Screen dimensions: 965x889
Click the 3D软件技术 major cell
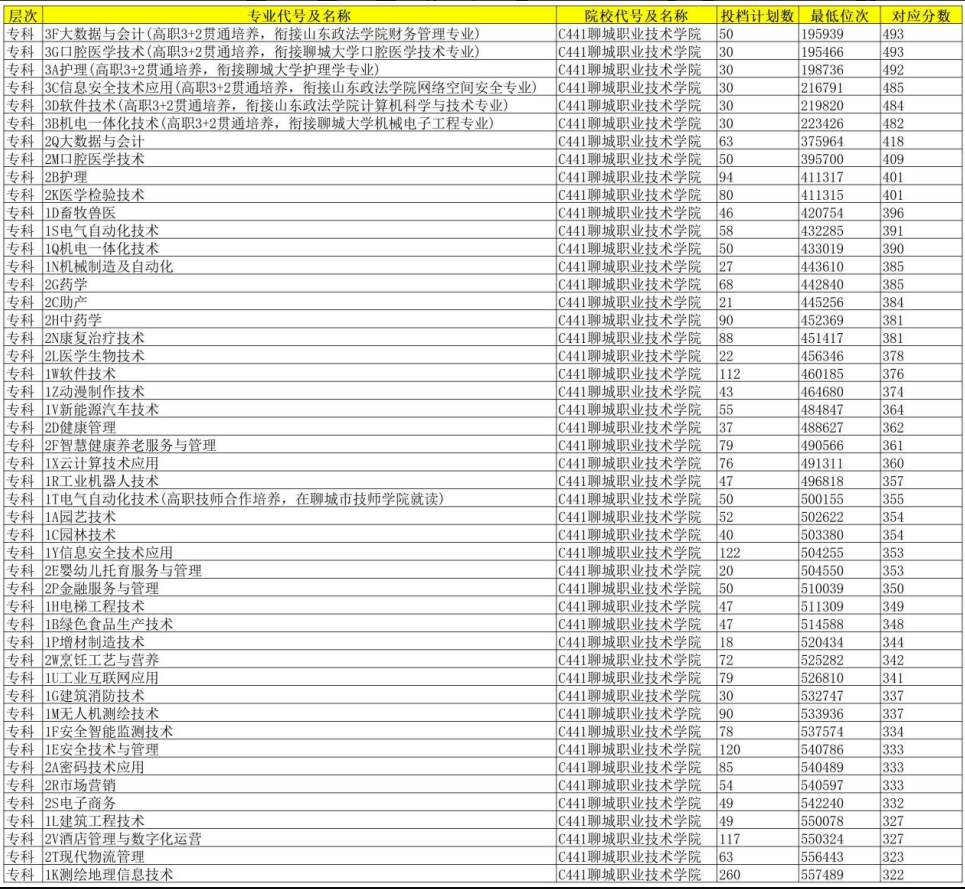click(x=299, y=105)
